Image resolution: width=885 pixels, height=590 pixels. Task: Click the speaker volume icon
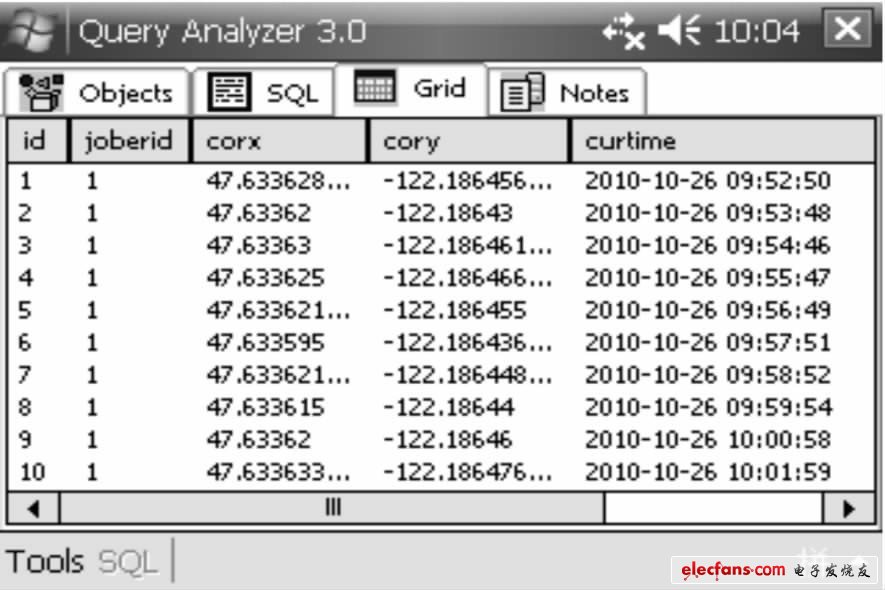(680, 31)
